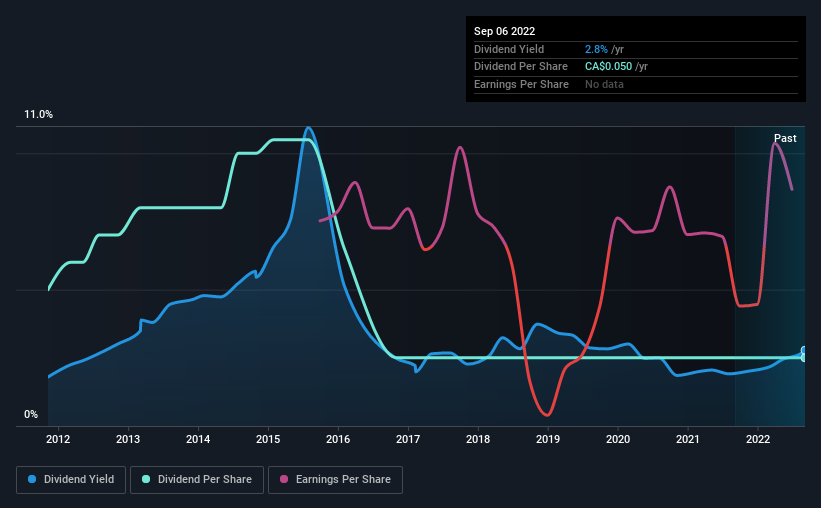This screenshot has width=821, height=508.
Task: Click the No data earnings value
Action: [x=604, y=84]
